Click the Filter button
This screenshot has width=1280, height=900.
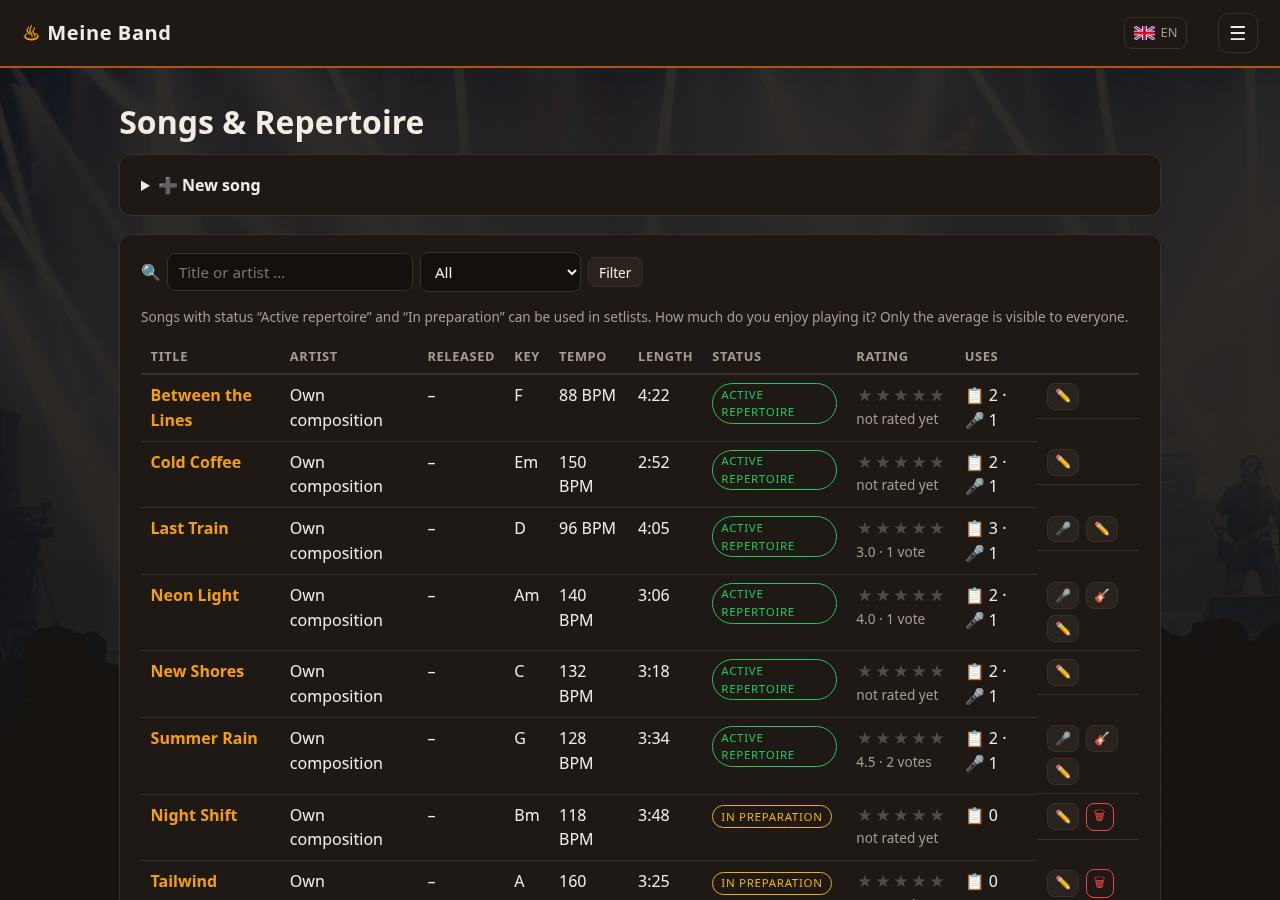(615, 272)
